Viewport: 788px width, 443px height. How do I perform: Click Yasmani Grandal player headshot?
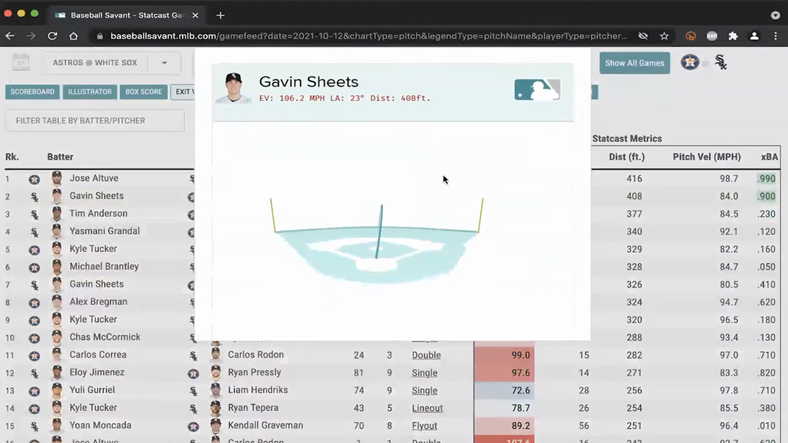[x=57, y=231]
